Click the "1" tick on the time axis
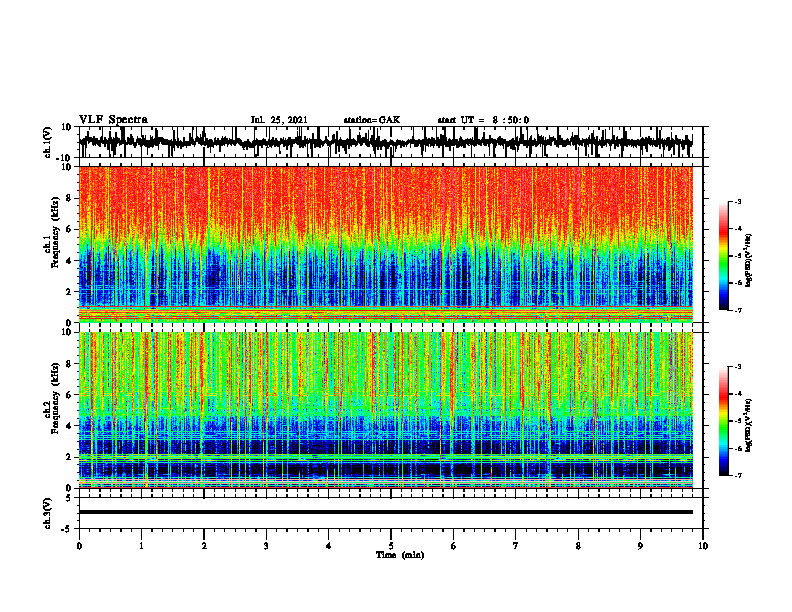The height and width of the screenshot is (612, 792). point(141,546)
